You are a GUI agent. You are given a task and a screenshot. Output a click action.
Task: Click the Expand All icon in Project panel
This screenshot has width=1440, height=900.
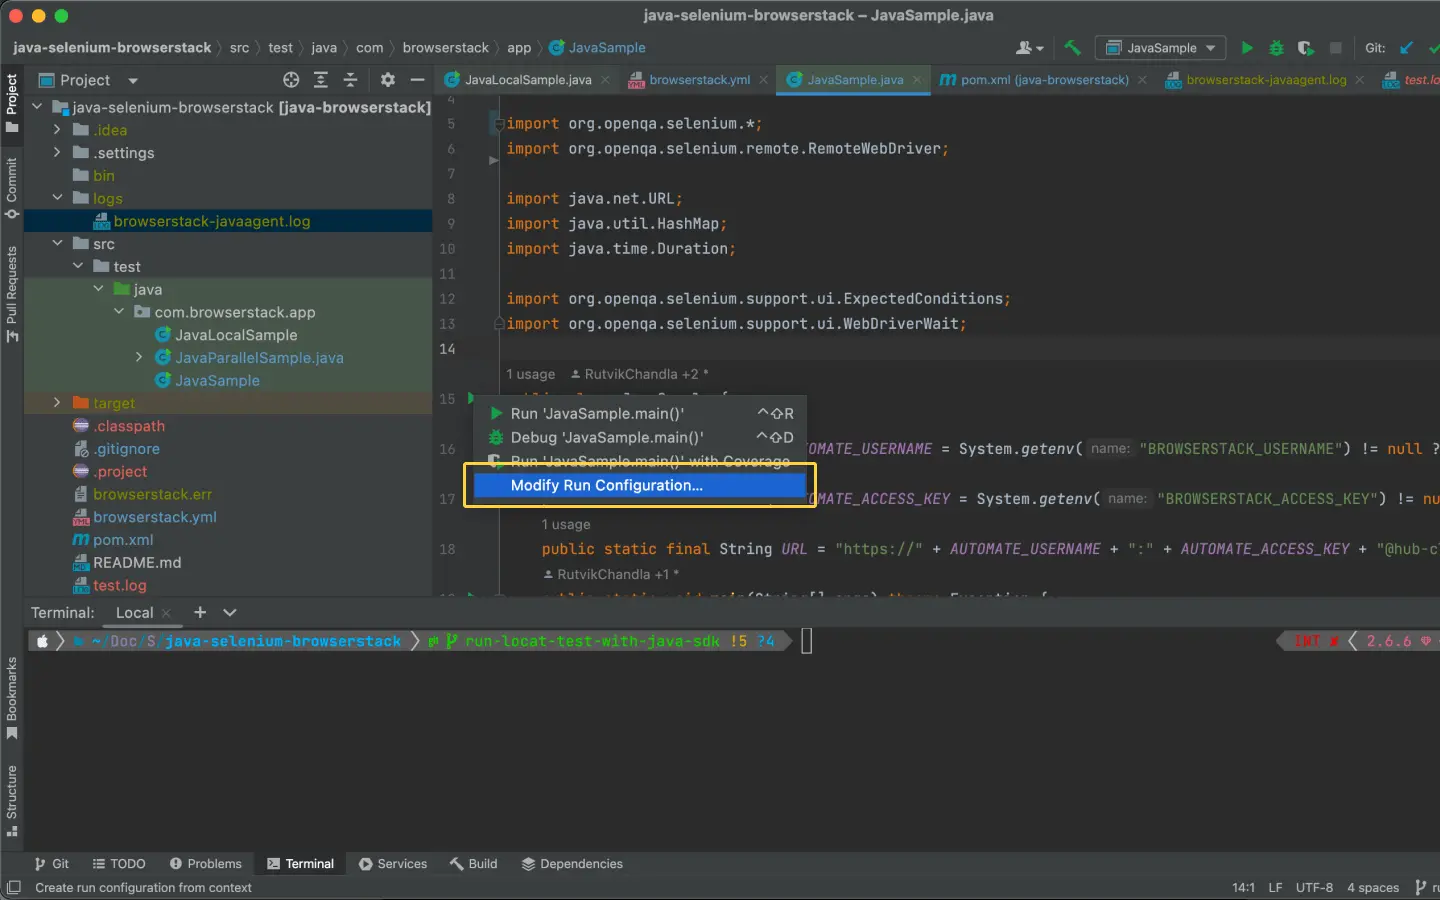(x=321, y=80)
